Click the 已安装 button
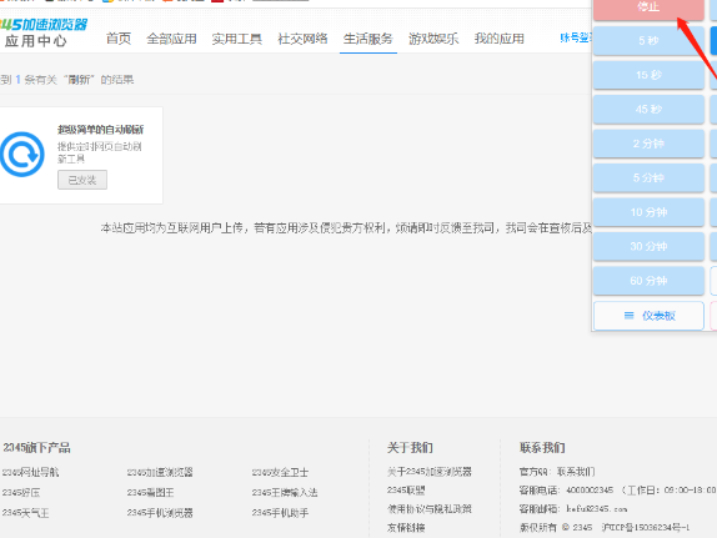 point(82,180)
